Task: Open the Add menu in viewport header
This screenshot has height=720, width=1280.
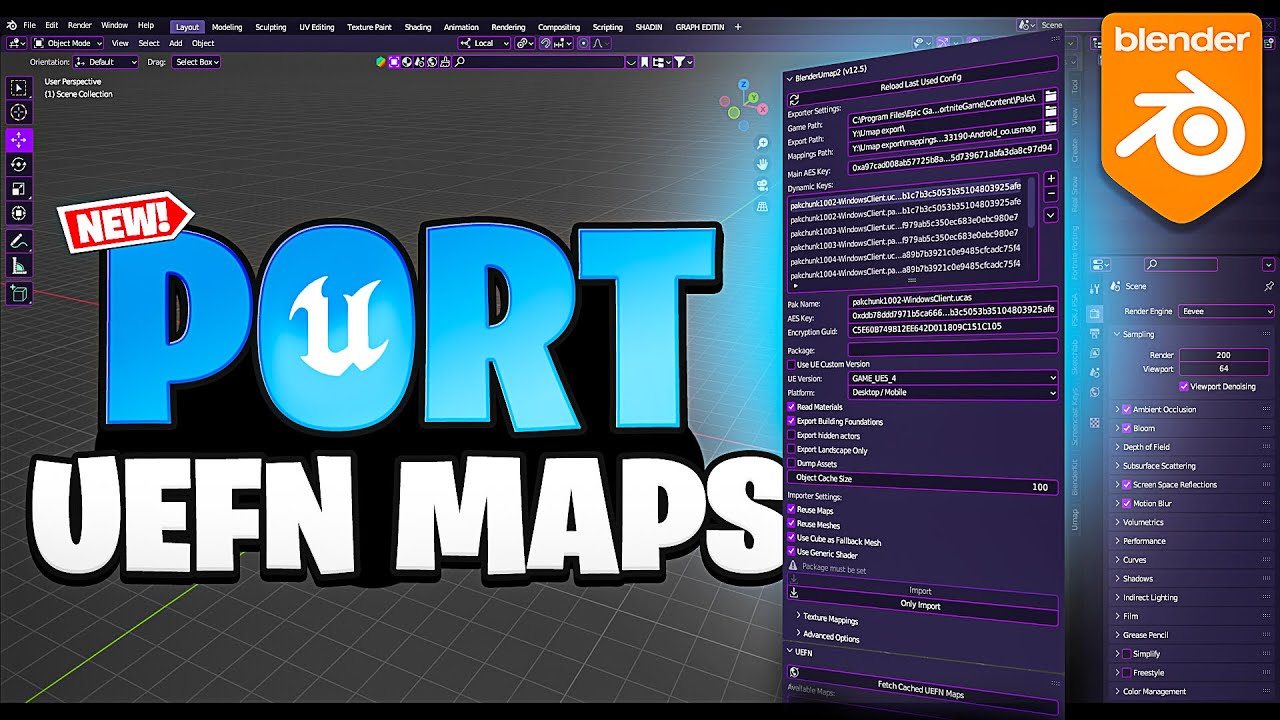Action: click(x=175, y=43)
